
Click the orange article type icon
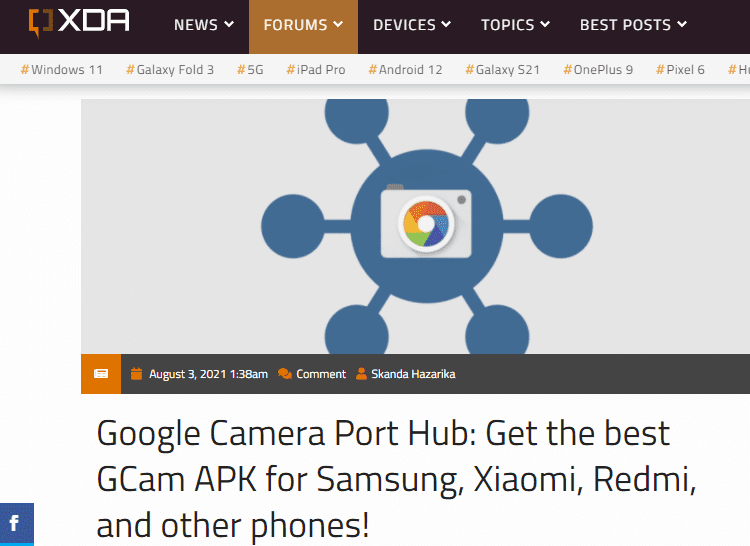pos(101,374)
